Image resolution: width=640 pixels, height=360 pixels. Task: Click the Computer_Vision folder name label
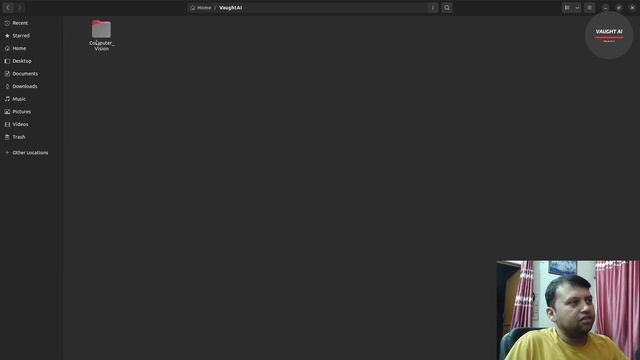tap(102, 46)
